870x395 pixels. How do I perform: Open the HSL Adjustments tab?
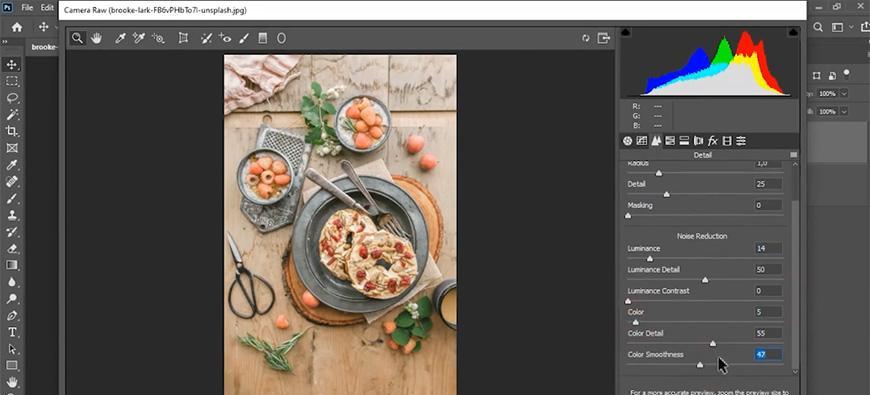pyautogui.click(x=670, y=141)
